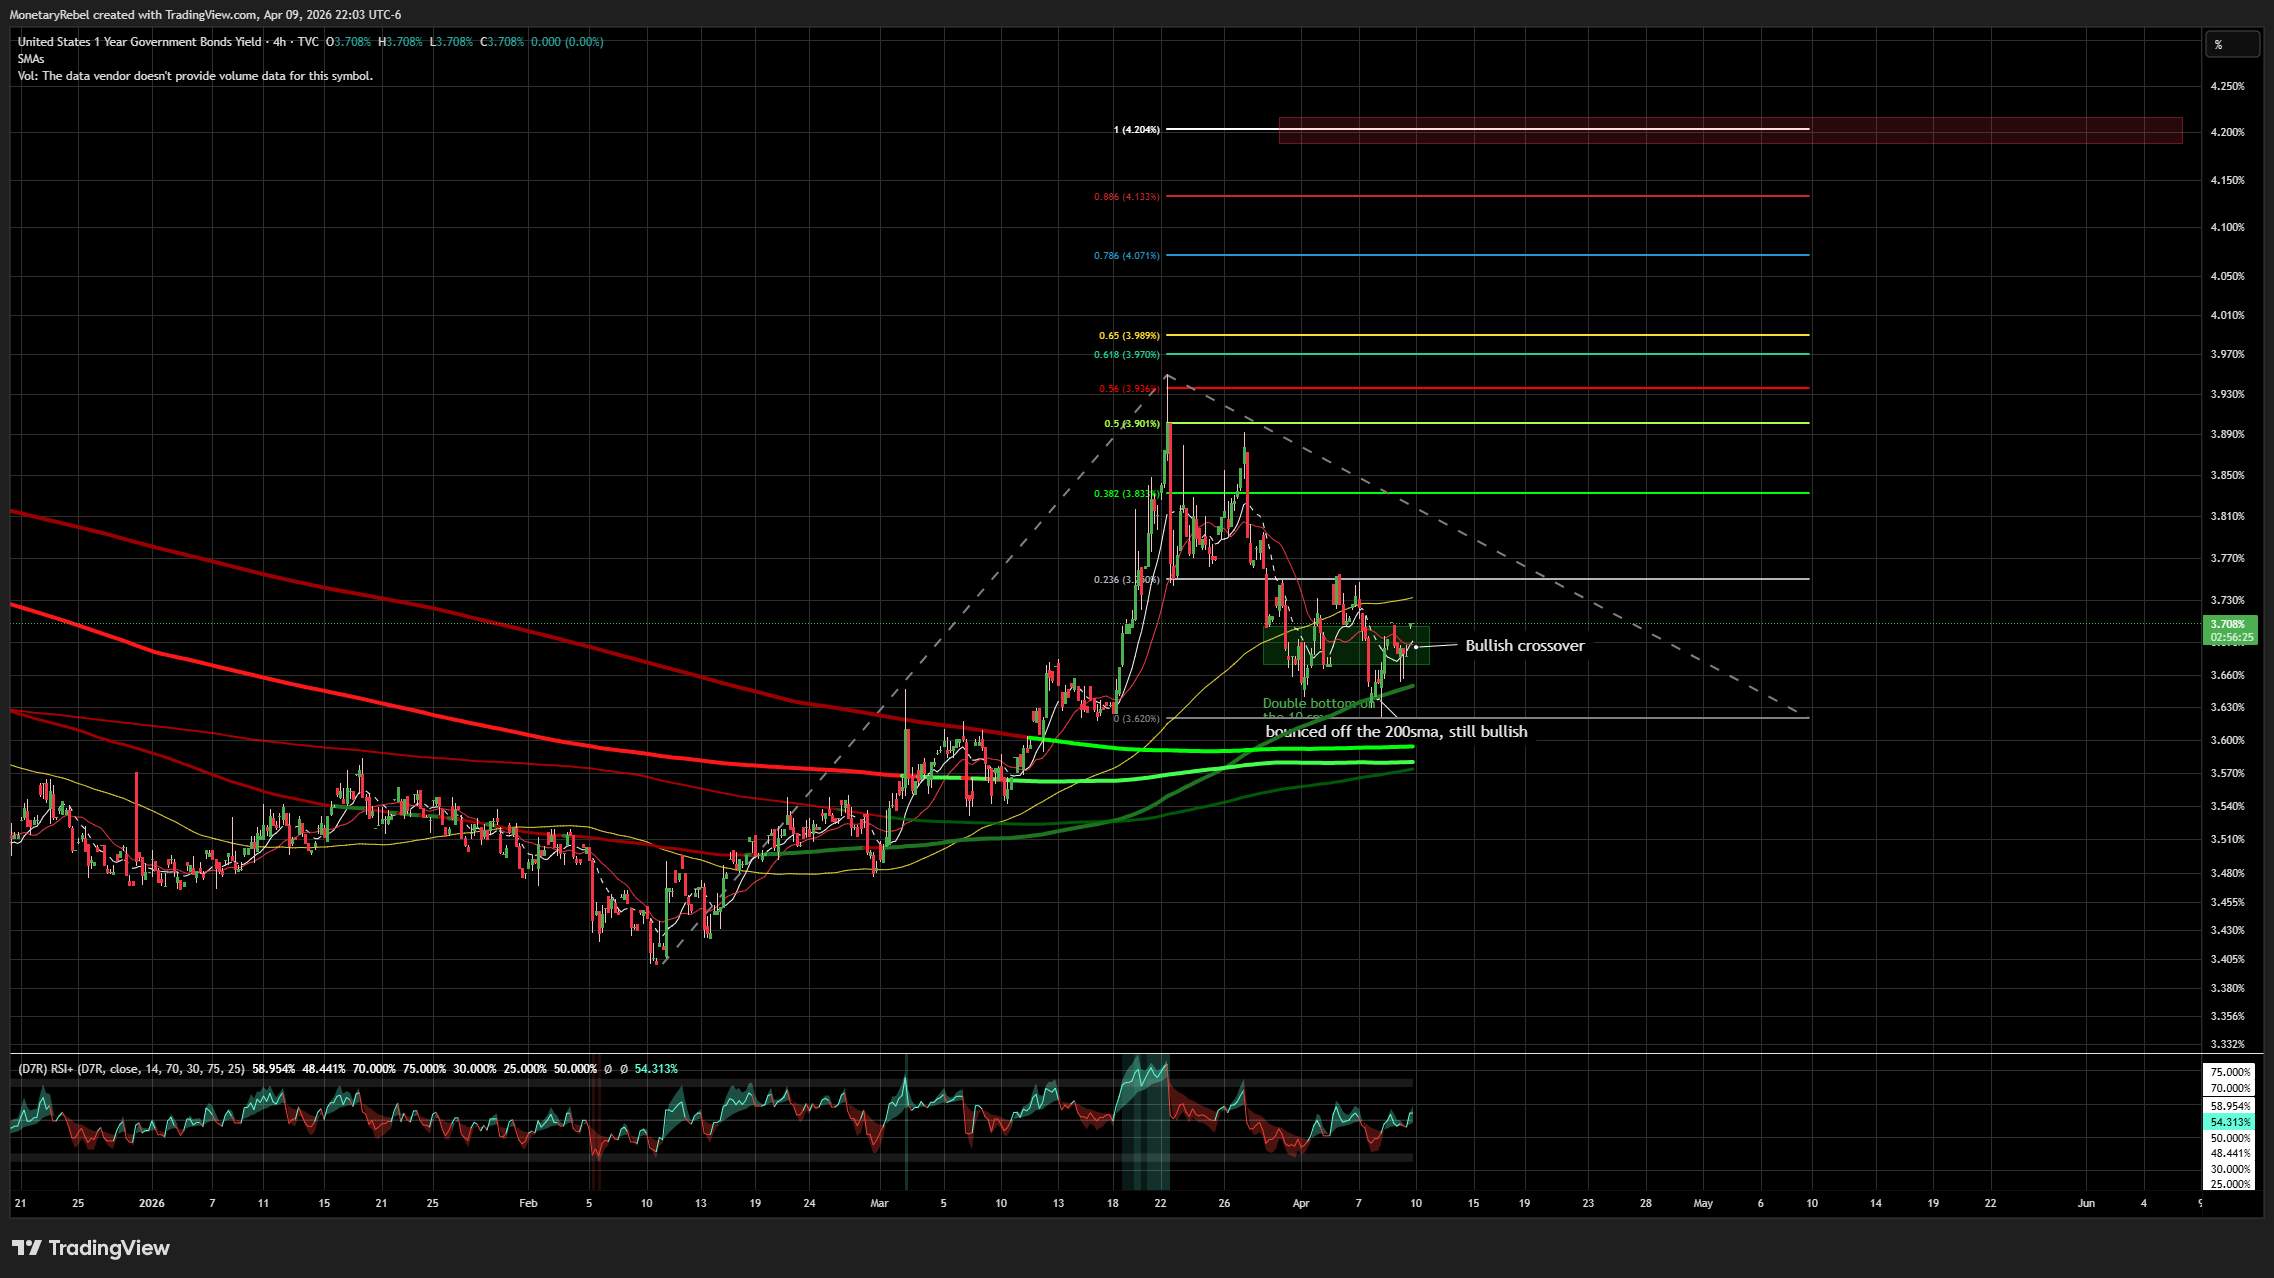Click the Jun date axis label

coord(2086,1203)
